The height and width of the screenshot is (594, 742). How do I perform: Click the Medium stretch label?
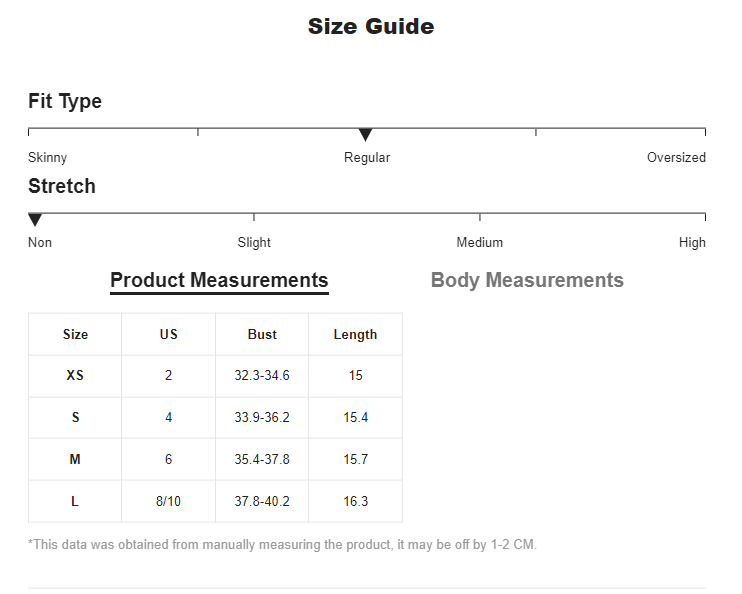click(480, 243)
